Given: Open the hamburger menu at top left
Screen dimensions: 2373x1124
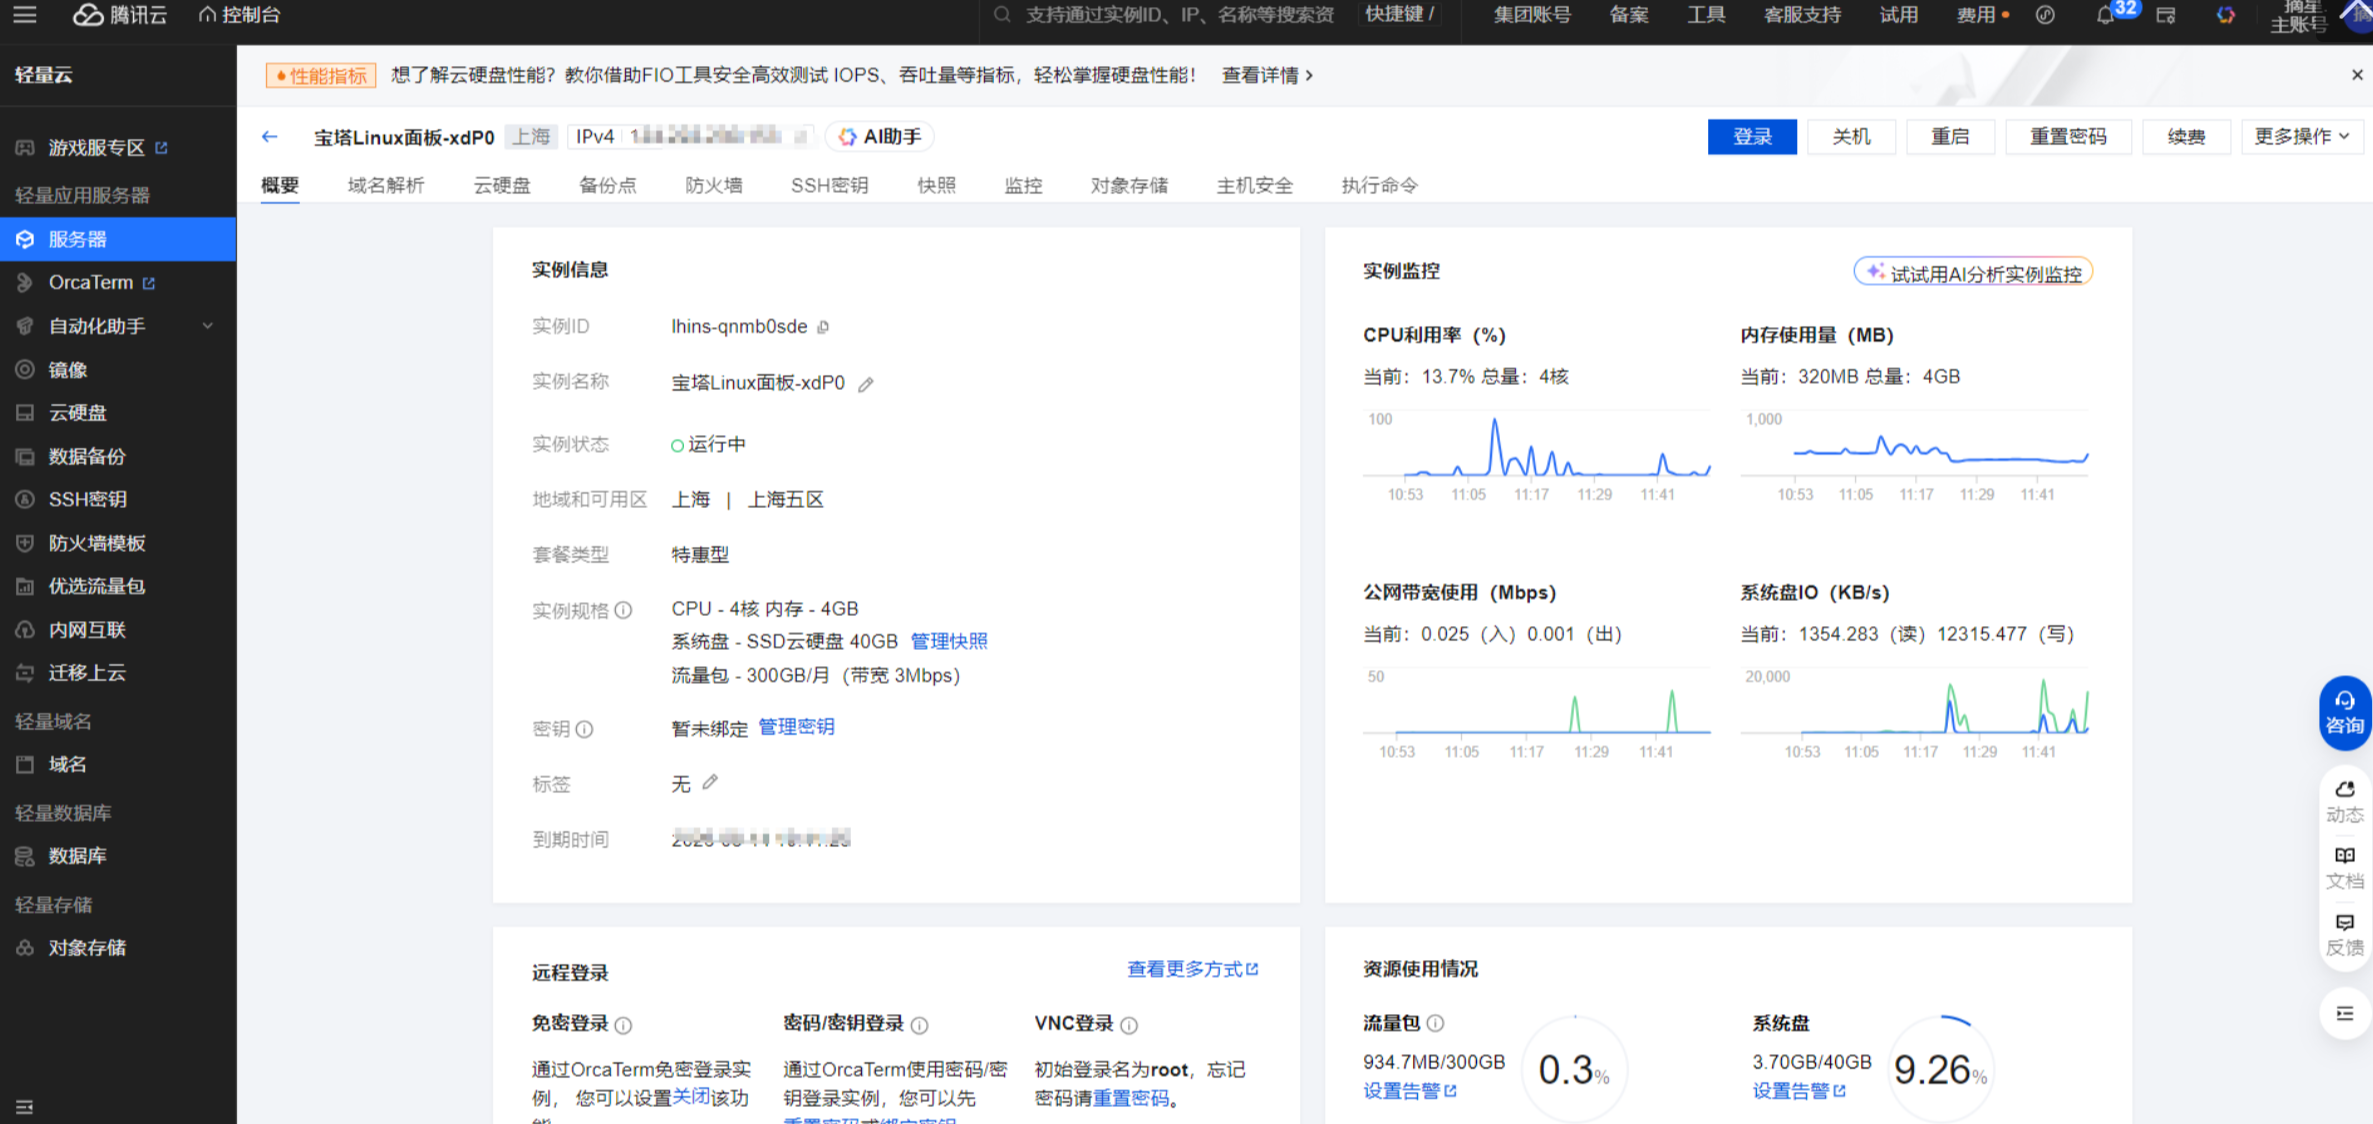Looking at the screenshot, I should (x=25, y=15).
